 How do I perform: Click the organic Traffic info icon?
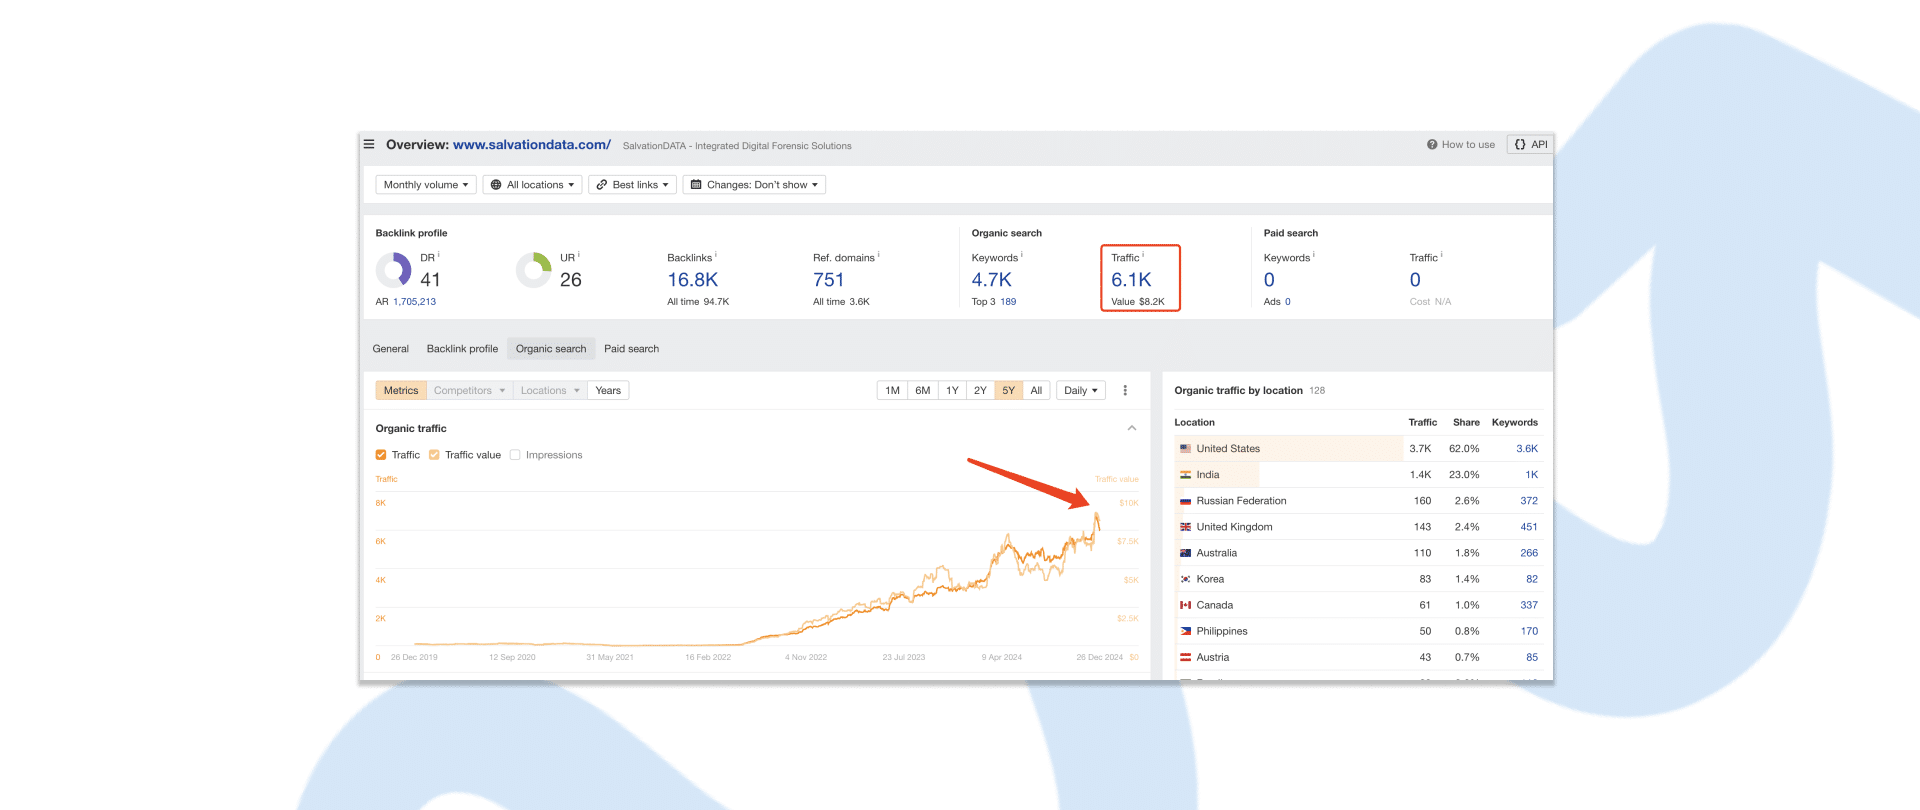[x=1143, y=255]
